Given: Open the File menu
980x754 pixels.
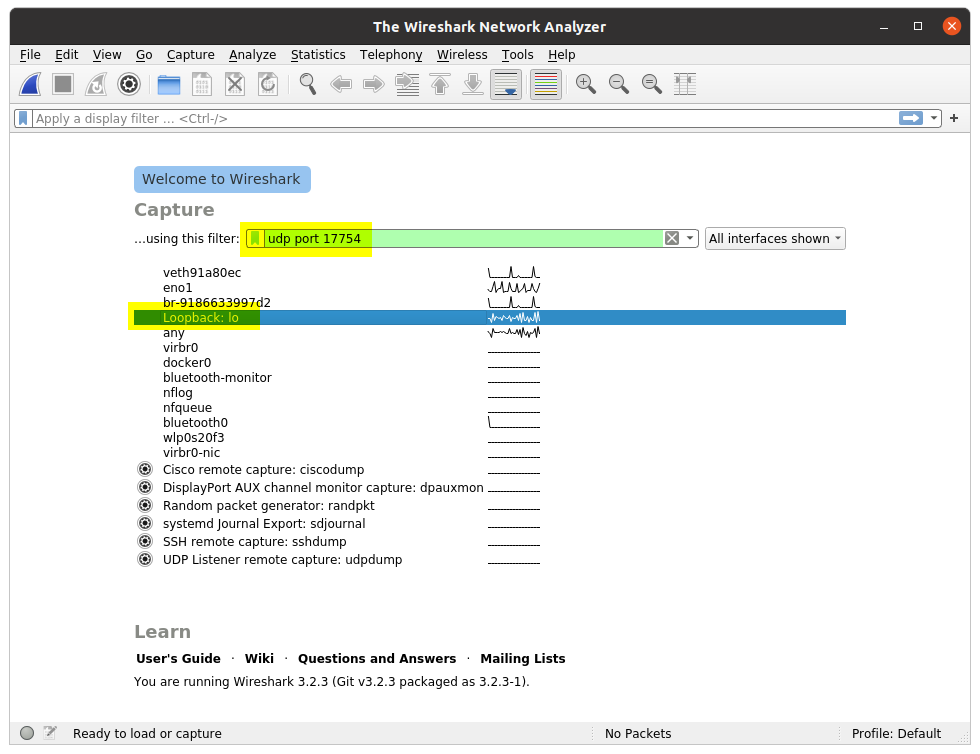Looking at the screenshot, I should coord(30,54).
